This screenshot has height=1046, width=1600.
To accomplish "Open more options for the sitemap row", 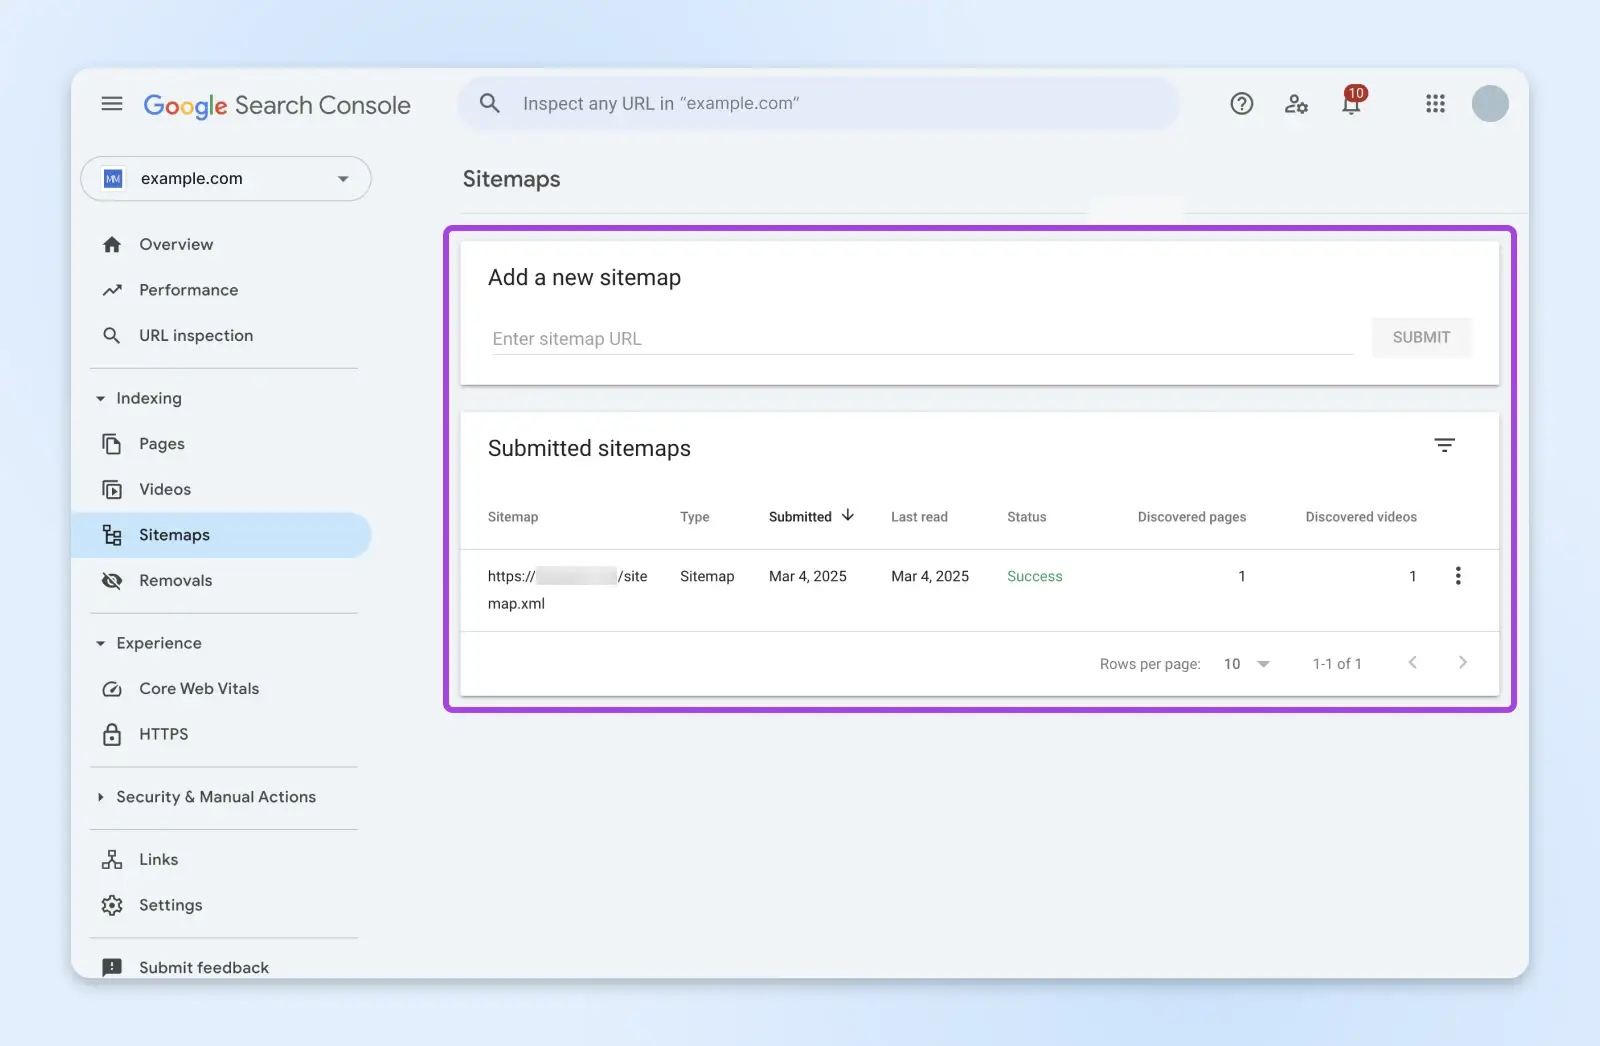I will (x=1458, y=576).
